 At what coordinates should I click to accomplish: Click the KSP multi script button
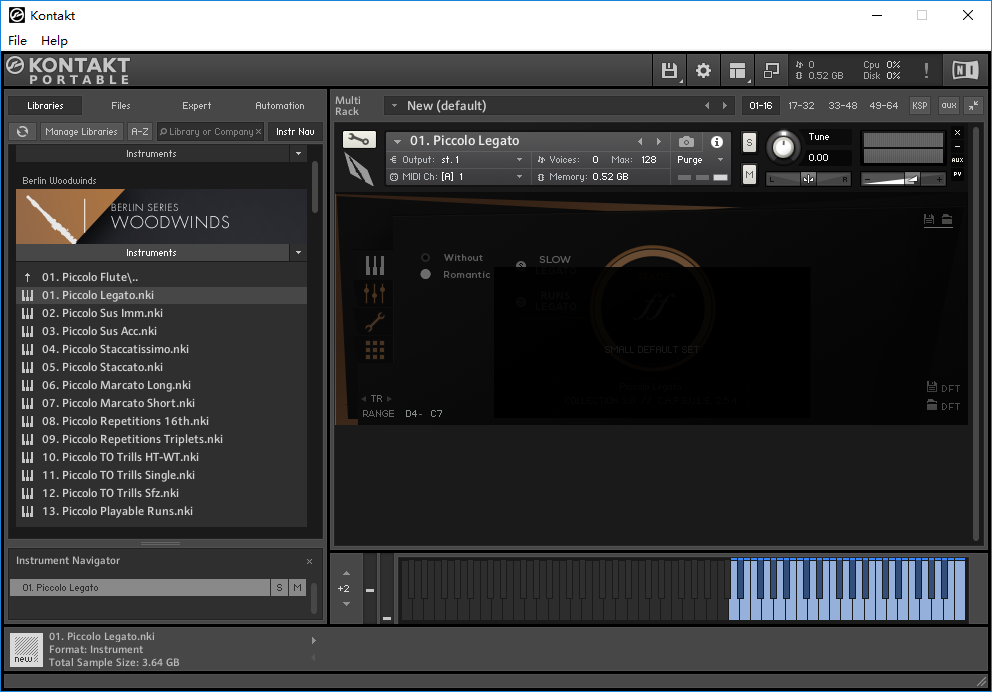920,106
